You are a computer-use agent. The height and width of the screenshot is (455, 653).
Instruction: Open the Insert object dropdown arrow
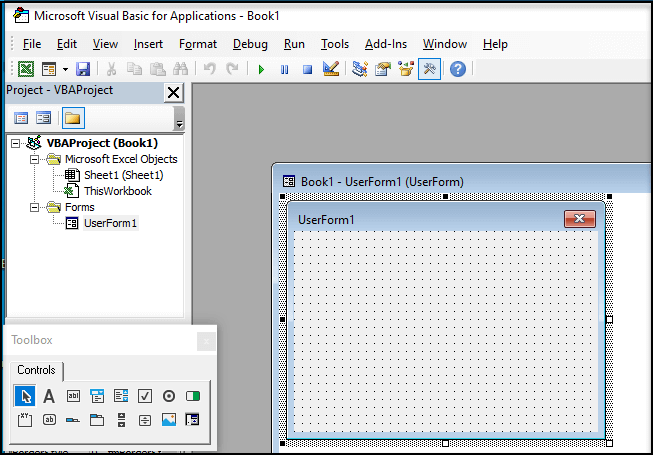click(65, 70)
